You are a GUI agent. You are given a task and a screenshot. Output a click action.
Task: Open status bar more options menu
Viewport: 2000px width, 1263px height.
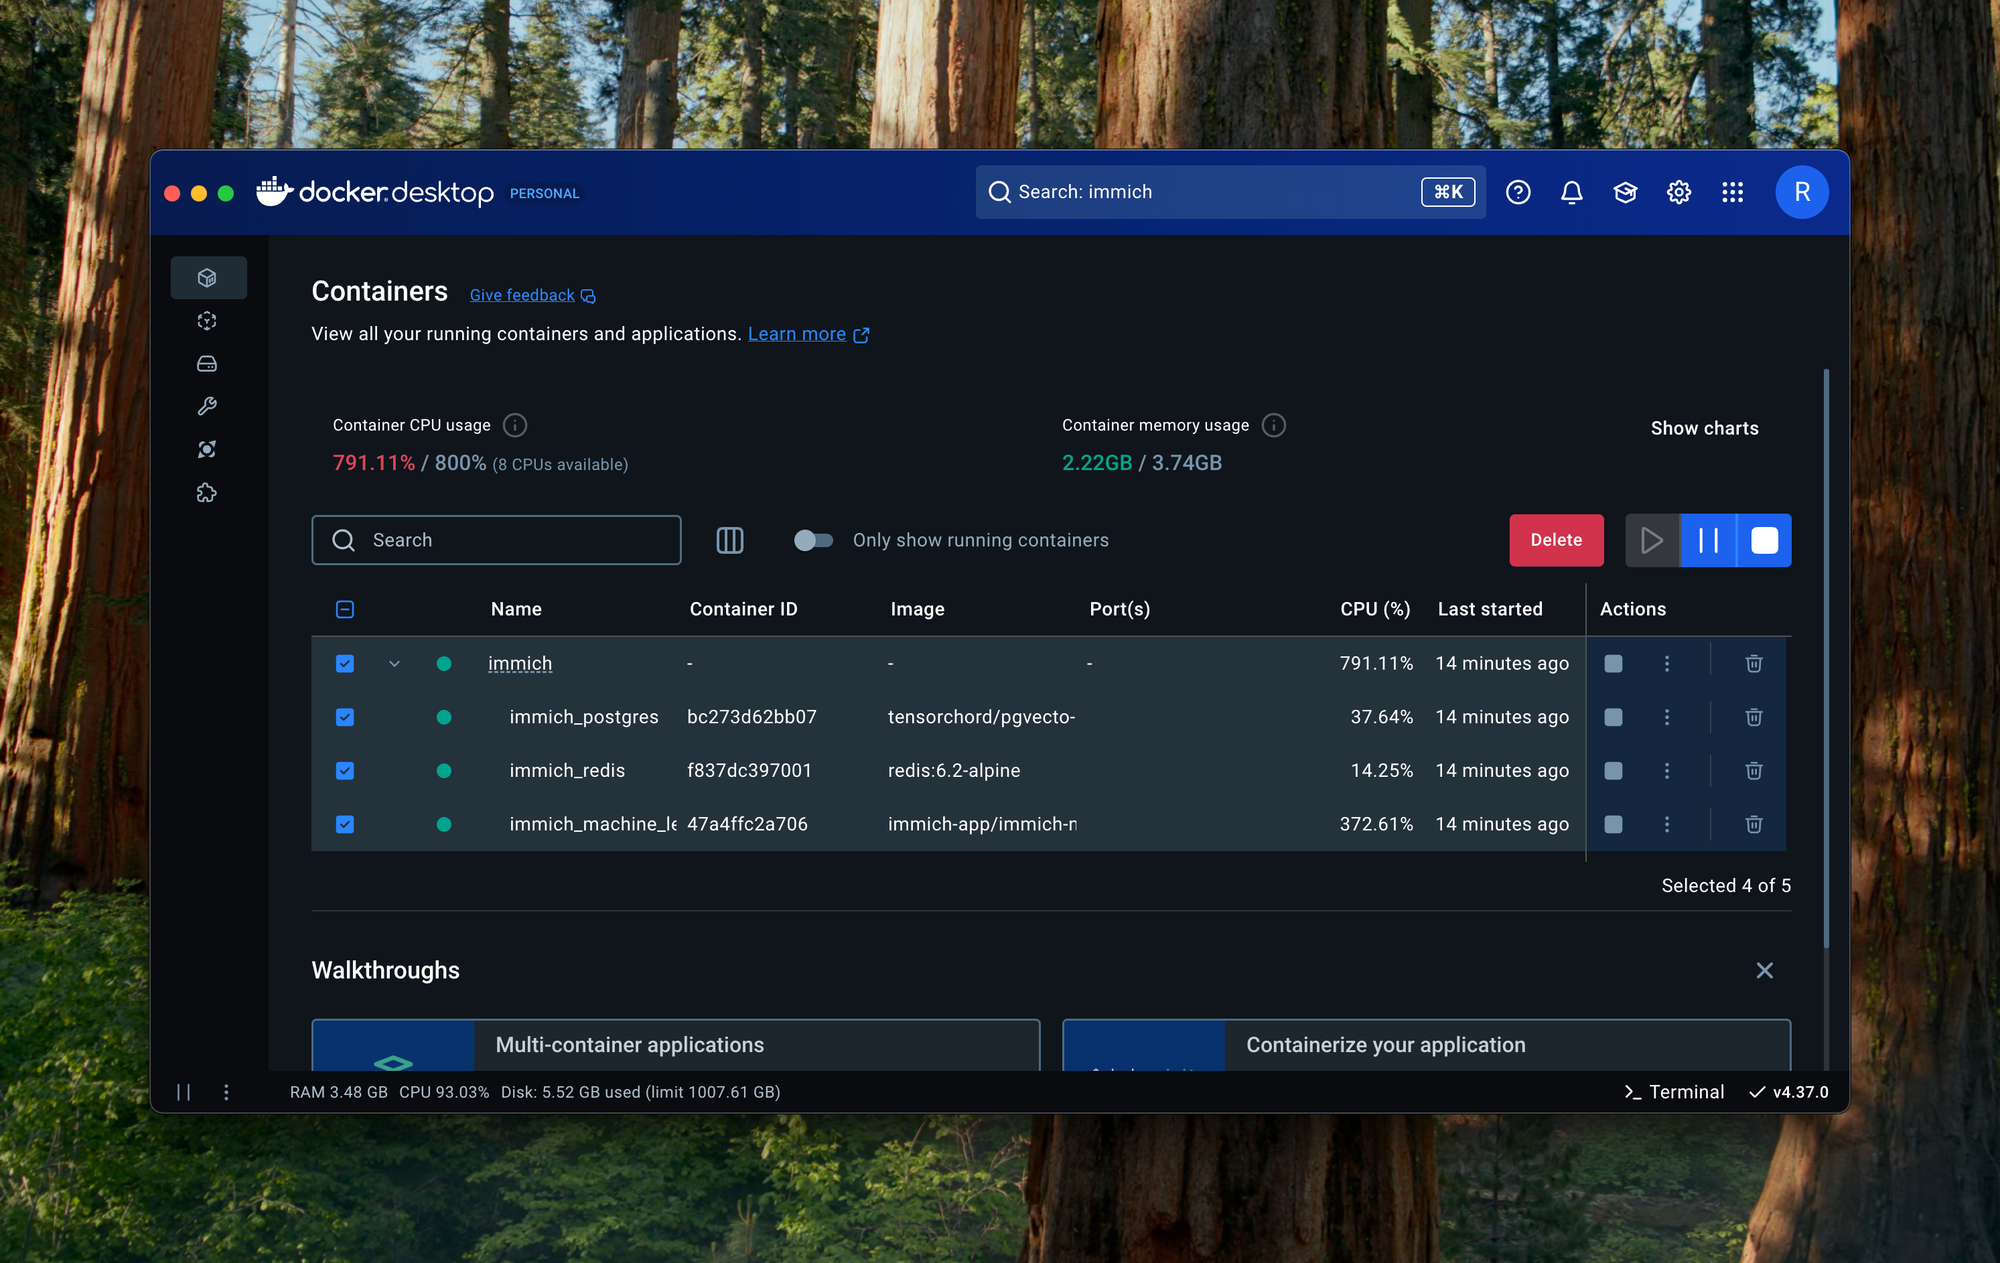(226, 1092)
